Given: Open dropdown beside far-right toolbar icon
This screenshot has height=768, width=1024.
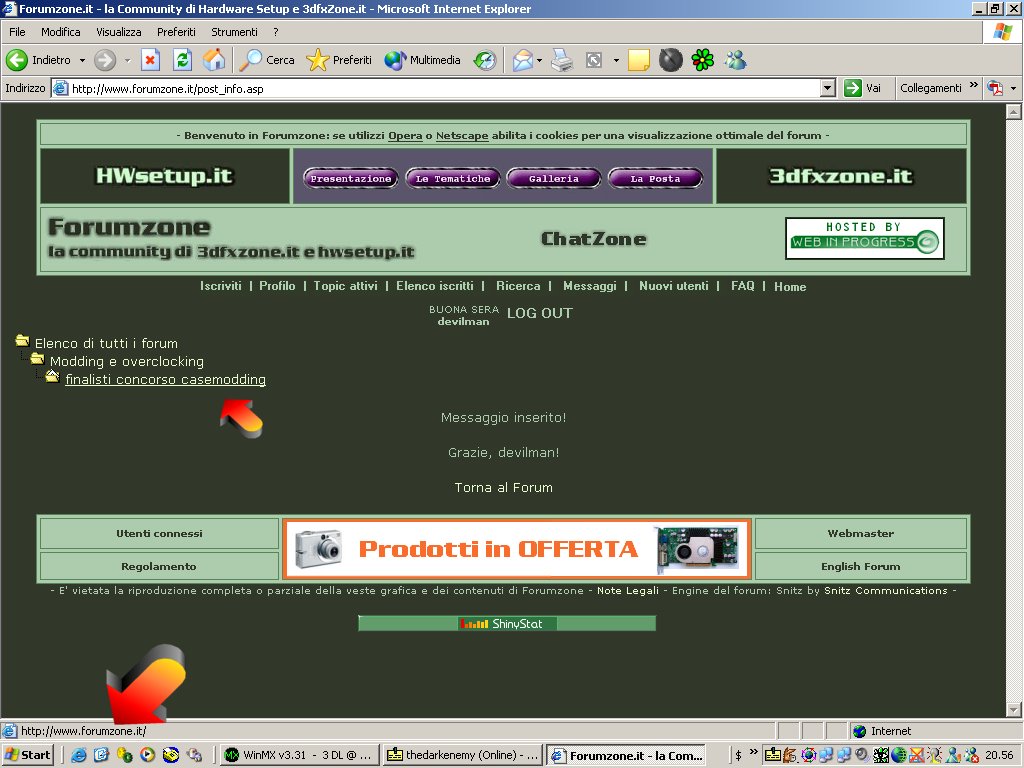Looking at the screenshot, I should [1014, 88].
